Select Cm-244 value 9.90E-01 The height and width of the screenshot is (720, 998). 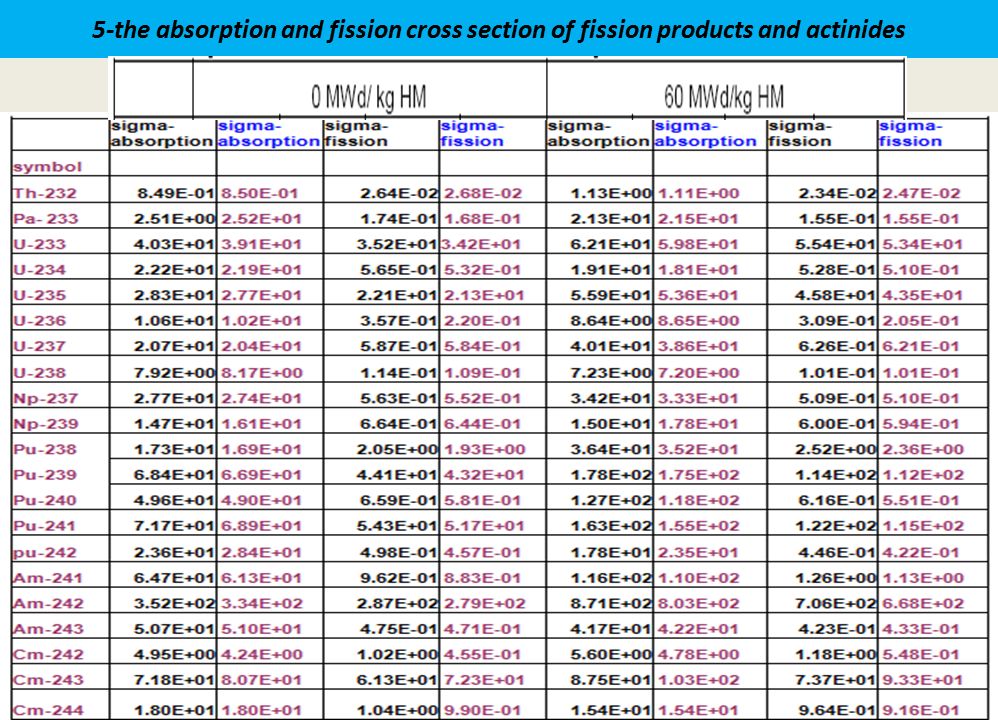tap(482, 710)
